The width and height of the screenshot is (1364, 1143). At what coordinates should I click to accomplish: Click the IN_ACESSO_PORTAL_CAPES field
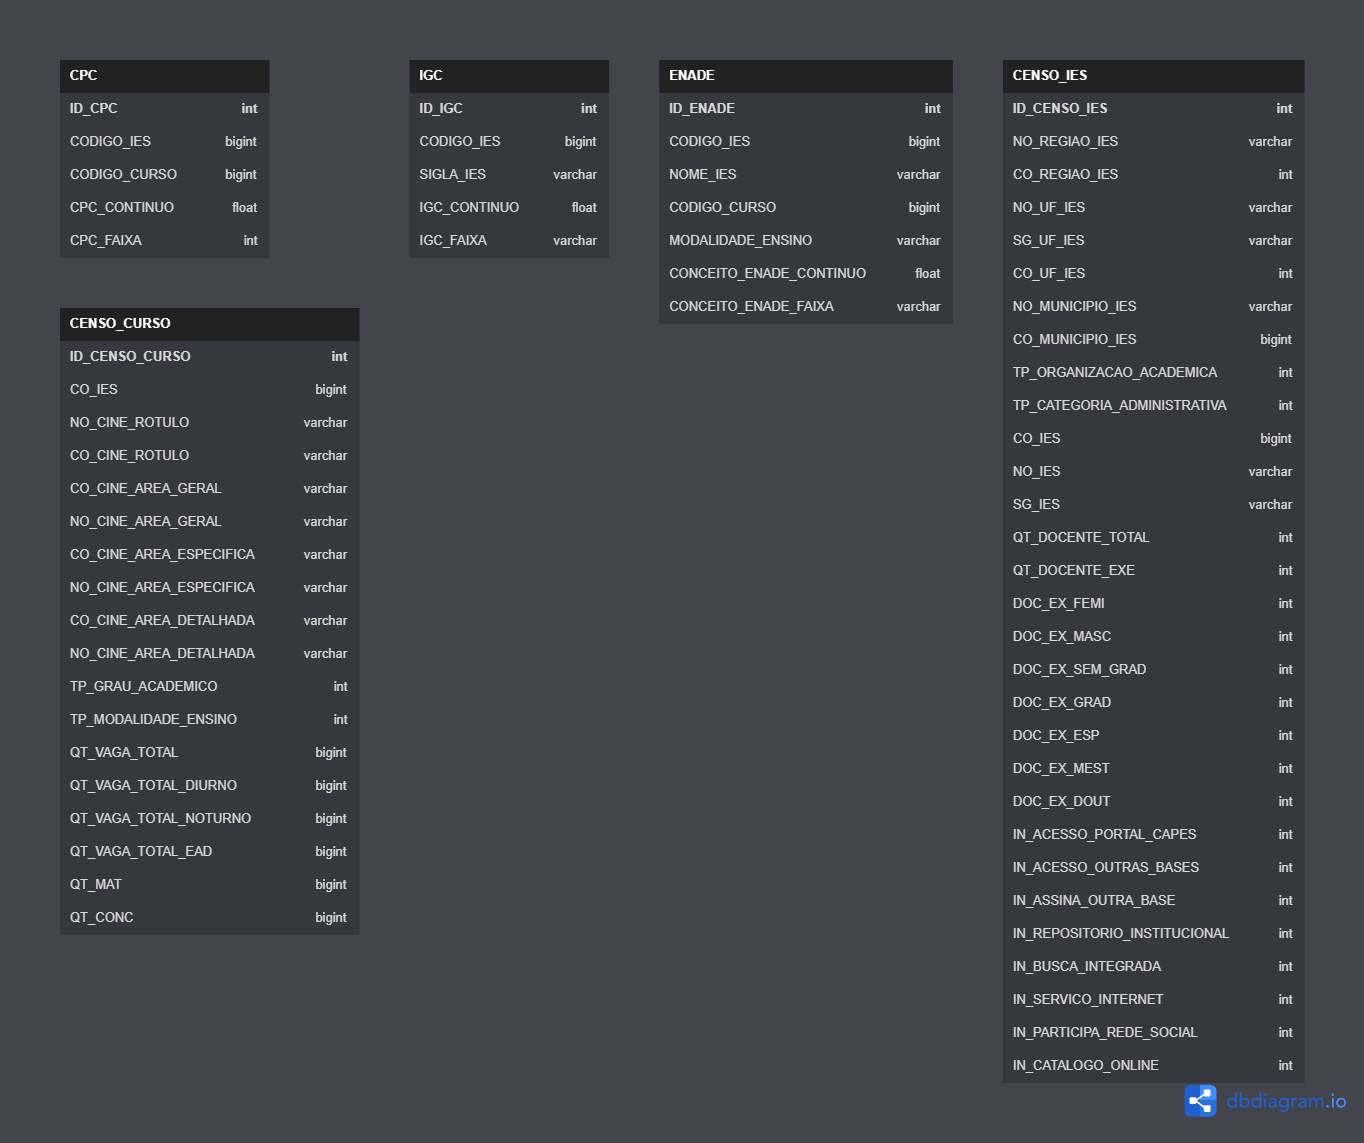point(1154,835)
